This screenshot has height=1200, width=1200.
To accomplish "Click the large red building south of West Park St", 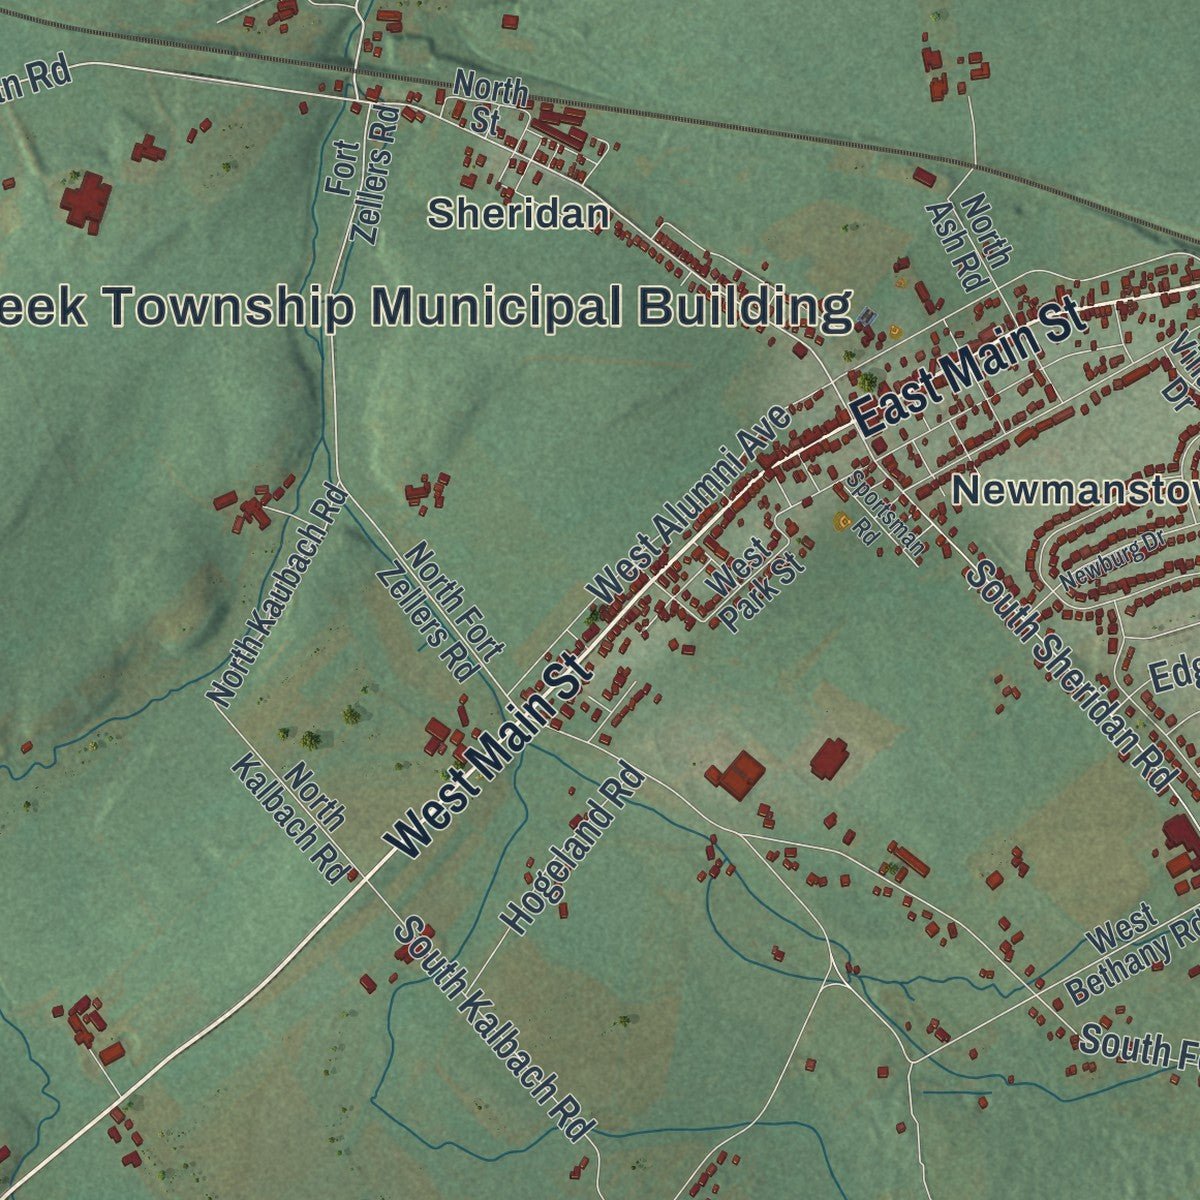I will click(x=740, y=775).
